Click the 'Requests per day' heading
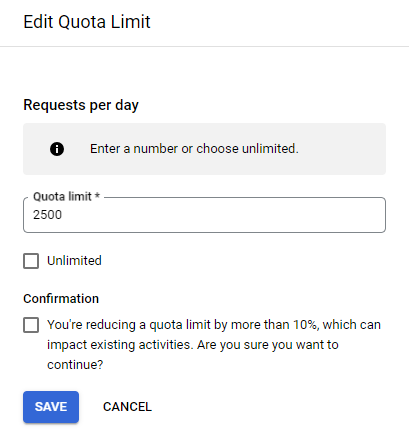This screenshot has width=409, height=439. tap(81, 105)
